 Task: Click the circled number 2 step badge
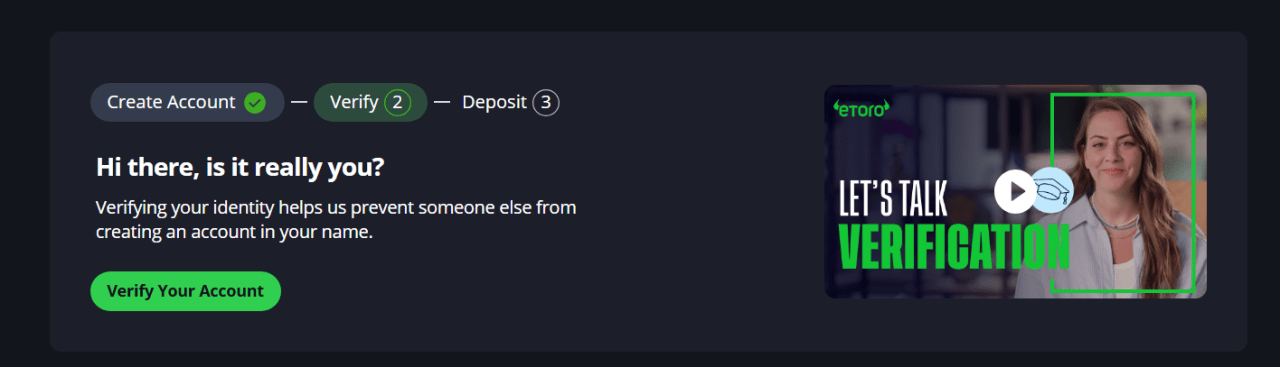397,102
